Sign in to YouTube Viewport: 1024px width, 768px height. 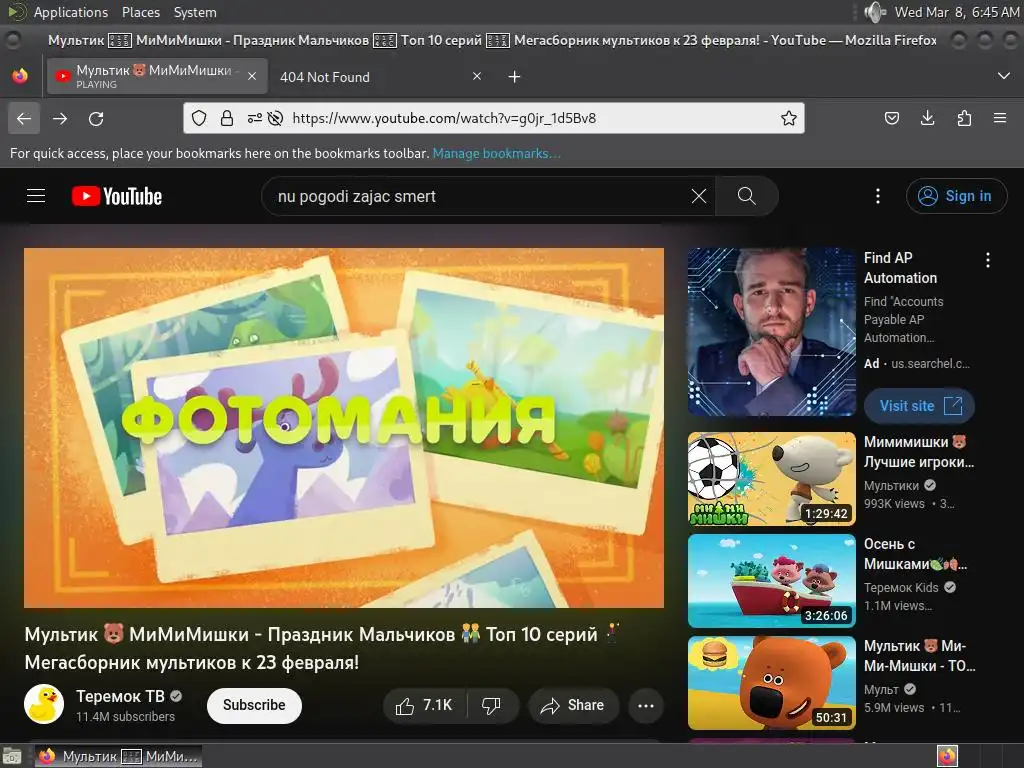click(956, 196)
